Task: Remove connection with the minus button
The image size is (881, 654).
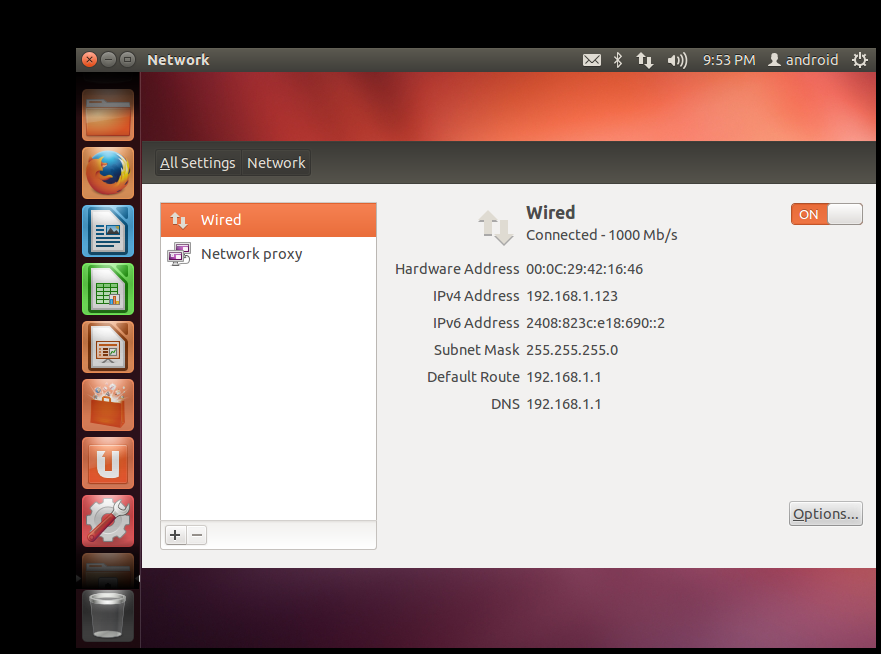Action: (x=197, y=535)
